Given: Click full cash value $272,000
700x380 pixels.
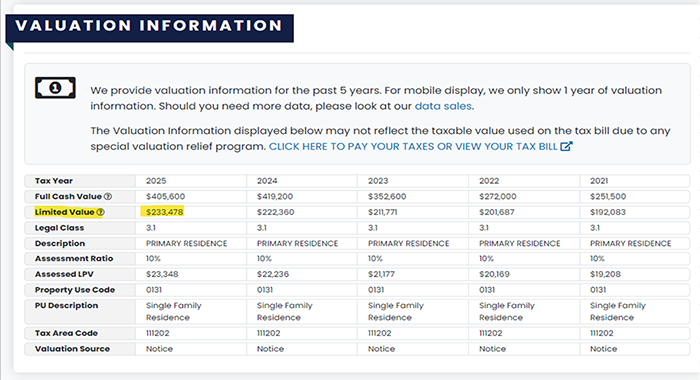Looking at the screenshot, I should [x=498, y=196].
